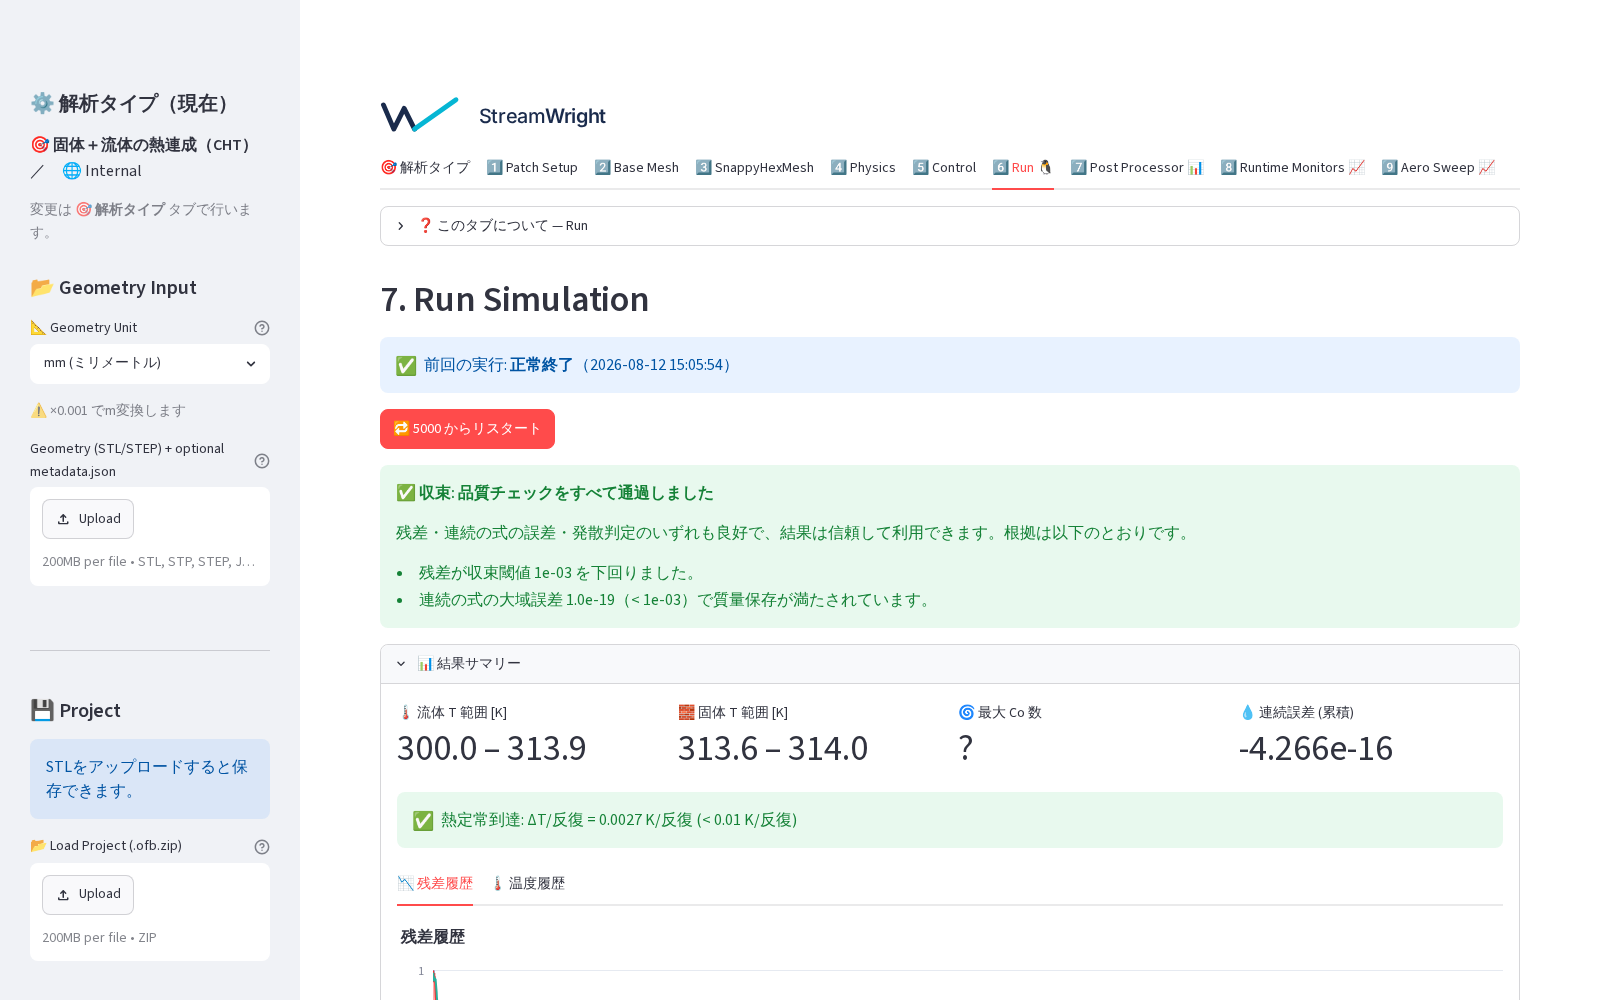Open help for Geometry Unit
The image size is (1600, 1000).
click(262, 328)
